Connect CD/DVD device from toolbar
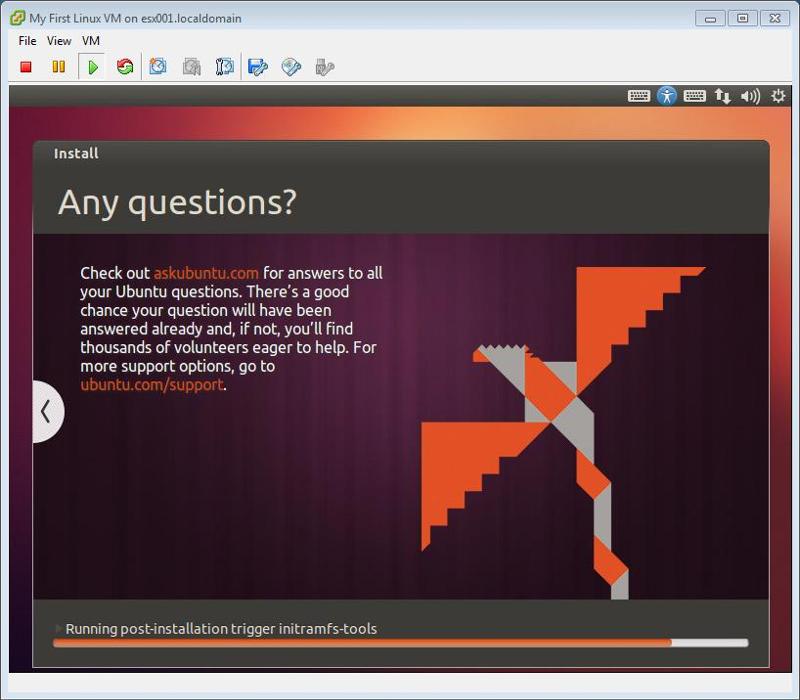The height and width of the screenshot is (700, 800). click(291, 67)
